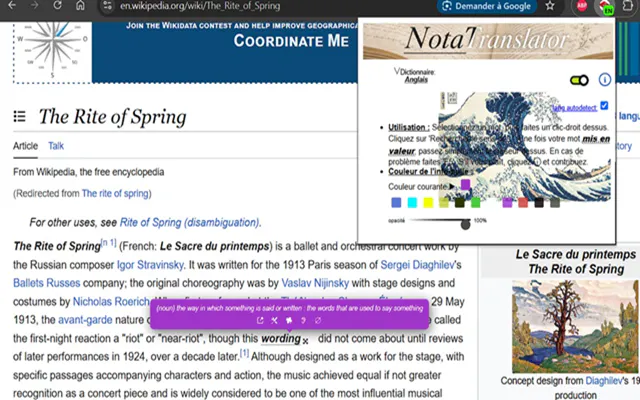Toggle the NotaTranslator on/off switch
Screen dimensions: 640x400
pyautogui.click(x=579, y=80)
